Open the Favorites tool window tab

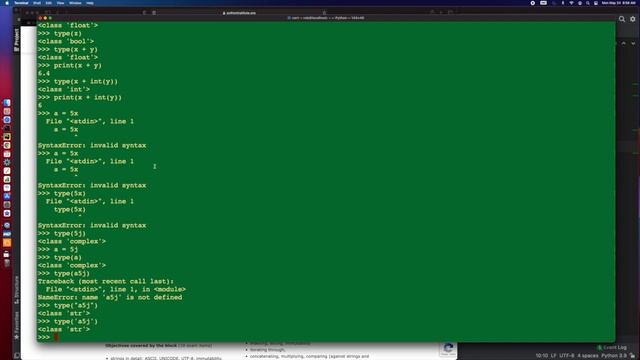pos(16,325)
